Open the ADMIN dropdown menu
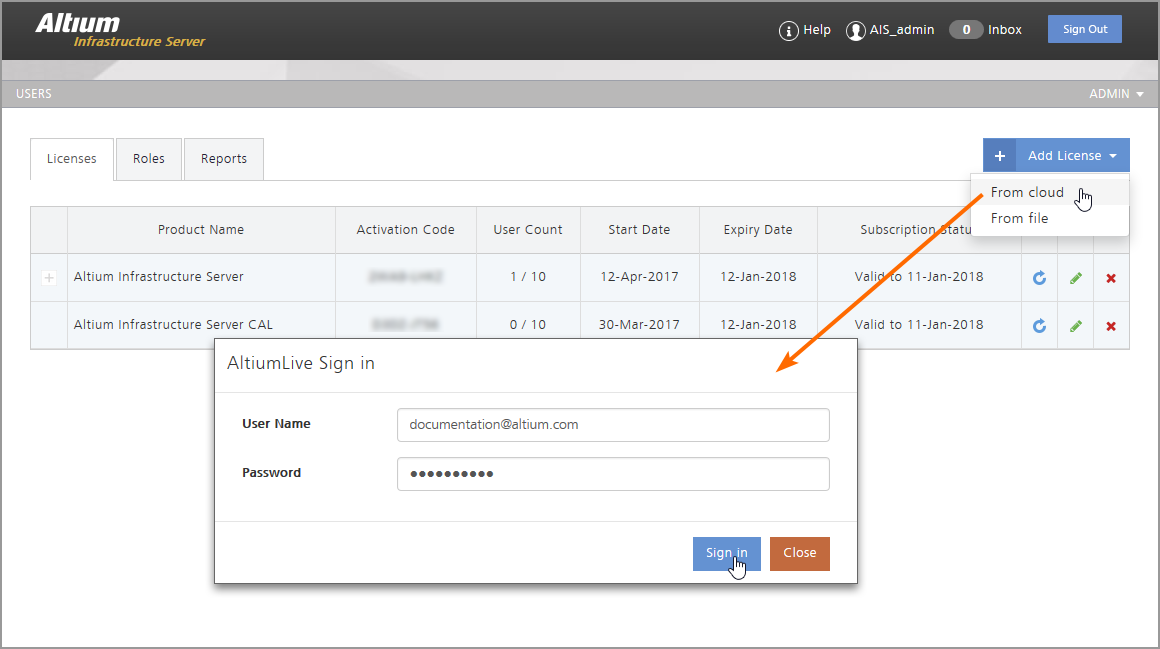Screen dimensions: 1160x649 coord(1116,94)
